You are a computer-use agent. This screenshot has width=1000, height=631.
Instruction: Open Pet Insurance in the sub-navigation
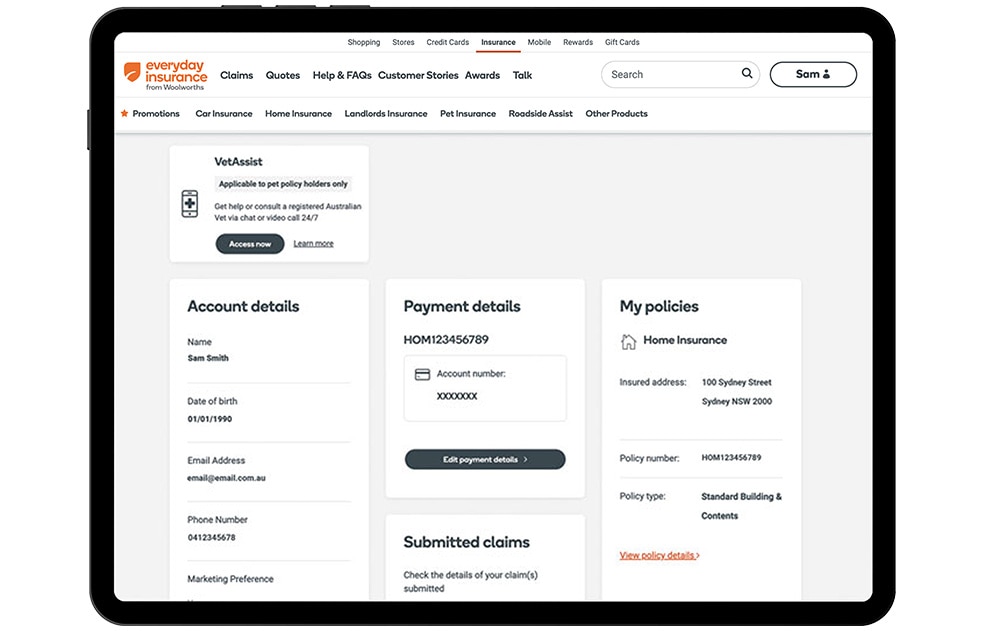pyautogui.click(x=467, y=114)
